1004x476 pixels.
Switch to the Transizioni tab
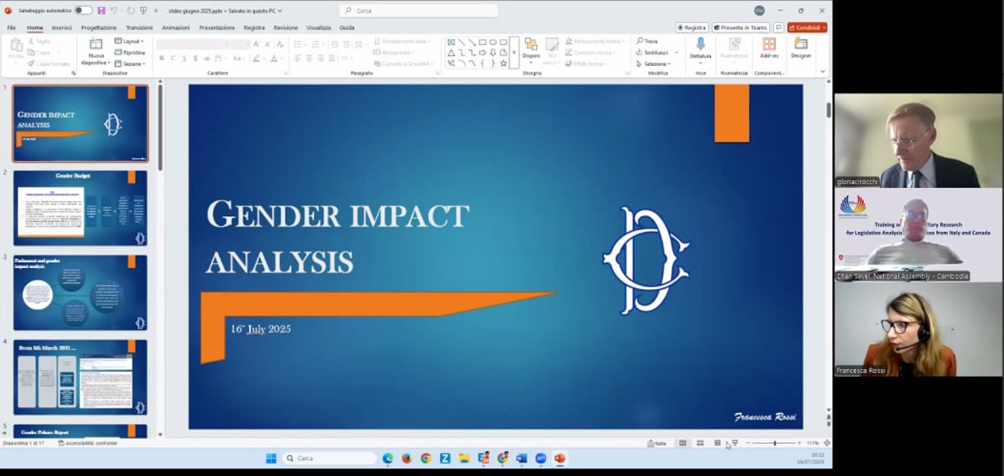click(139, 28)
